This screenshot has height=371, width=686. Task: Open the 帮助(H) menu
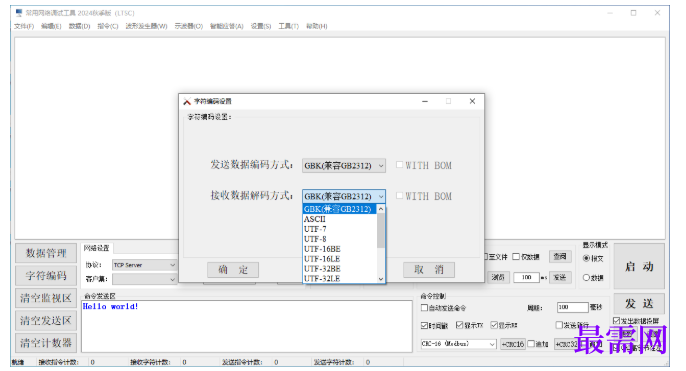(x=316, y=26)
